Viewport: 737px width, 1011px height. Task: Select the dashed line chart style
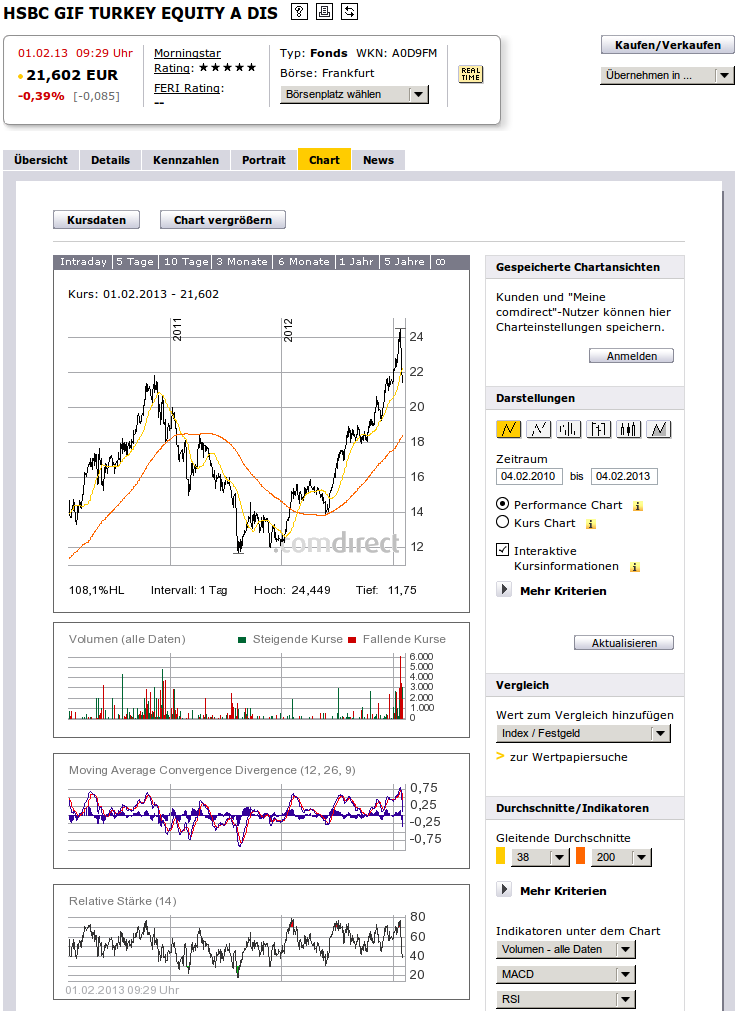coord(538,429)
